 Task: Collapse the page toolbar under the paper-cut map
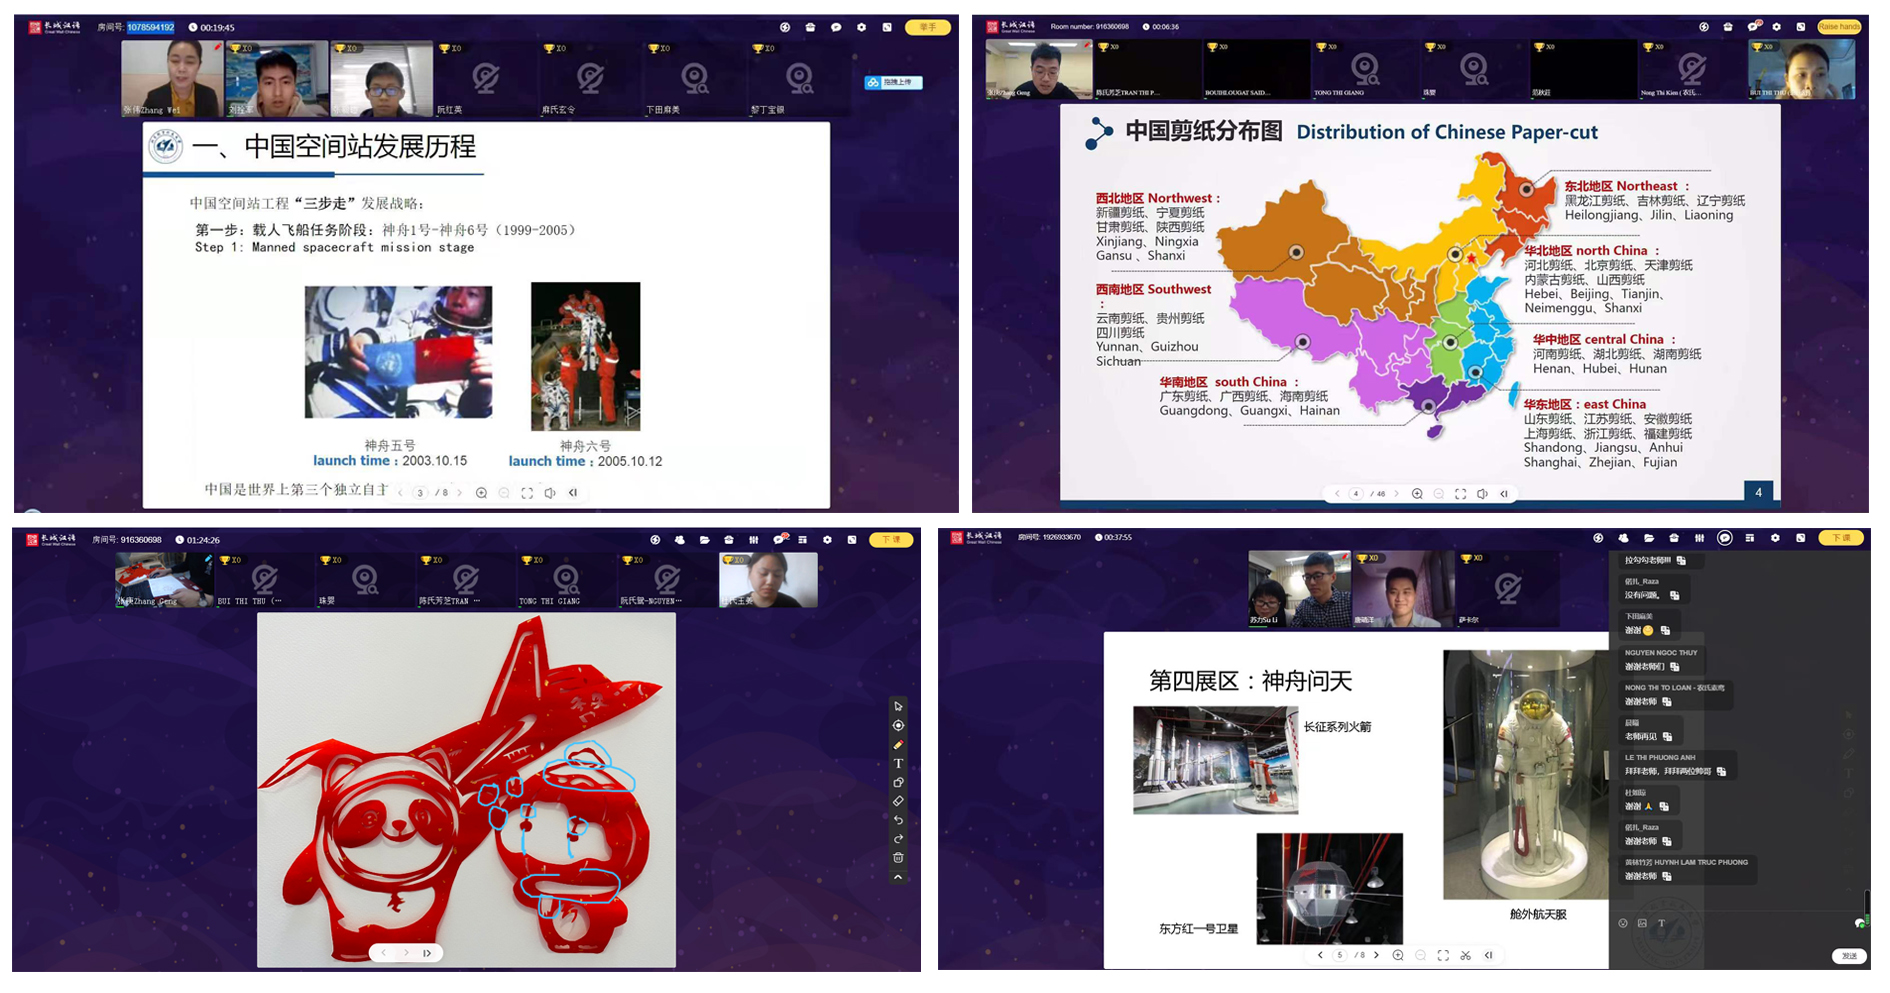tap(1504, 494)
